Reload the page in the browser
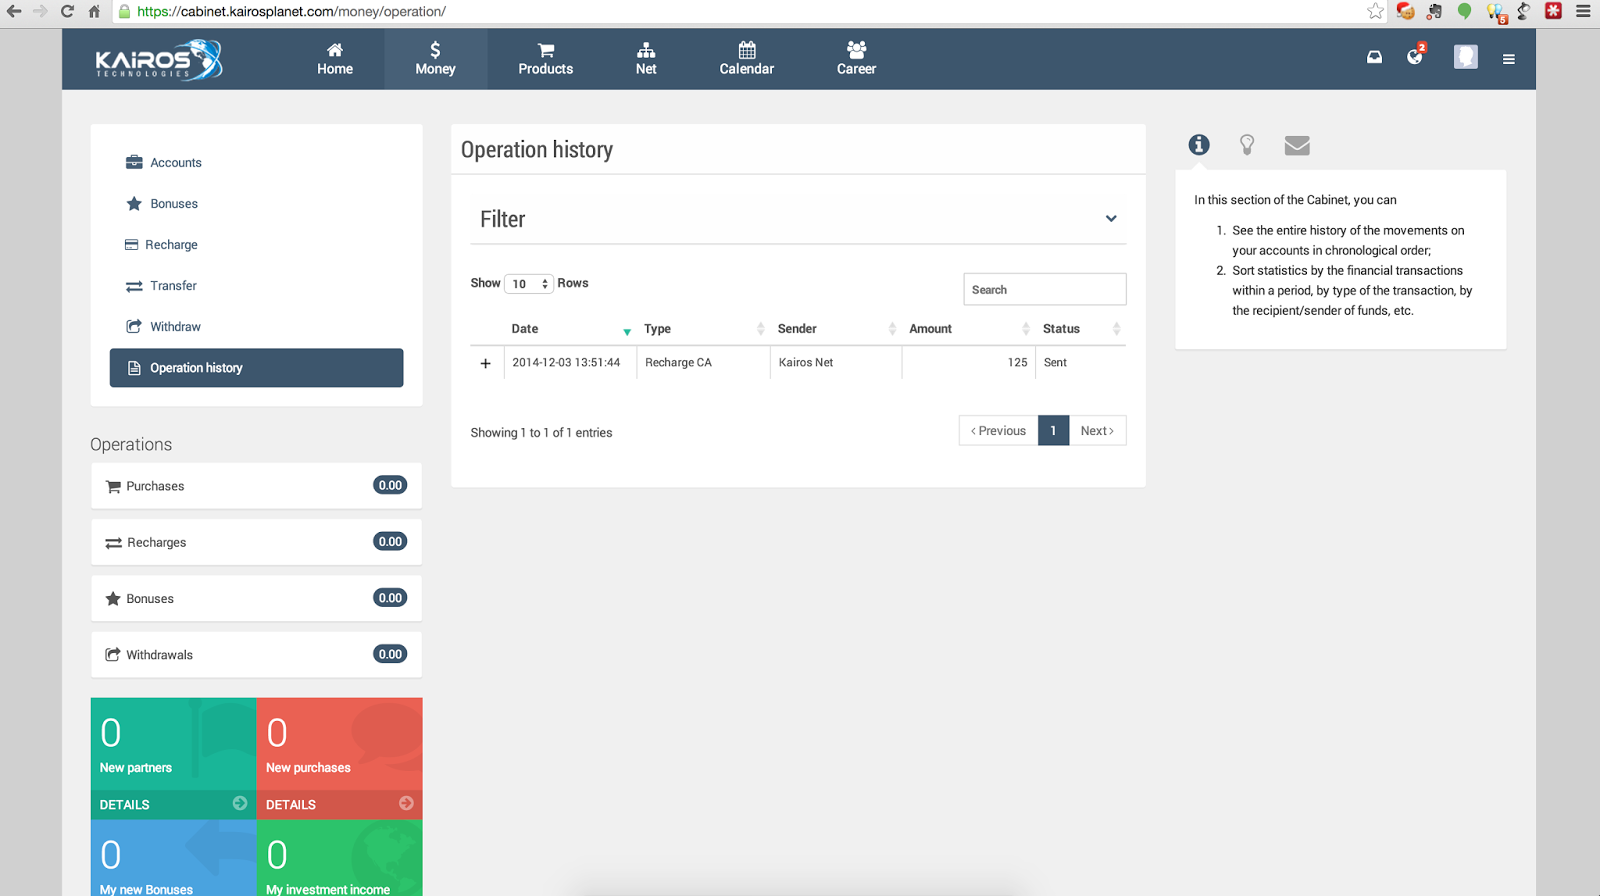Screen dimensions: 1600x896 [67, 11]
